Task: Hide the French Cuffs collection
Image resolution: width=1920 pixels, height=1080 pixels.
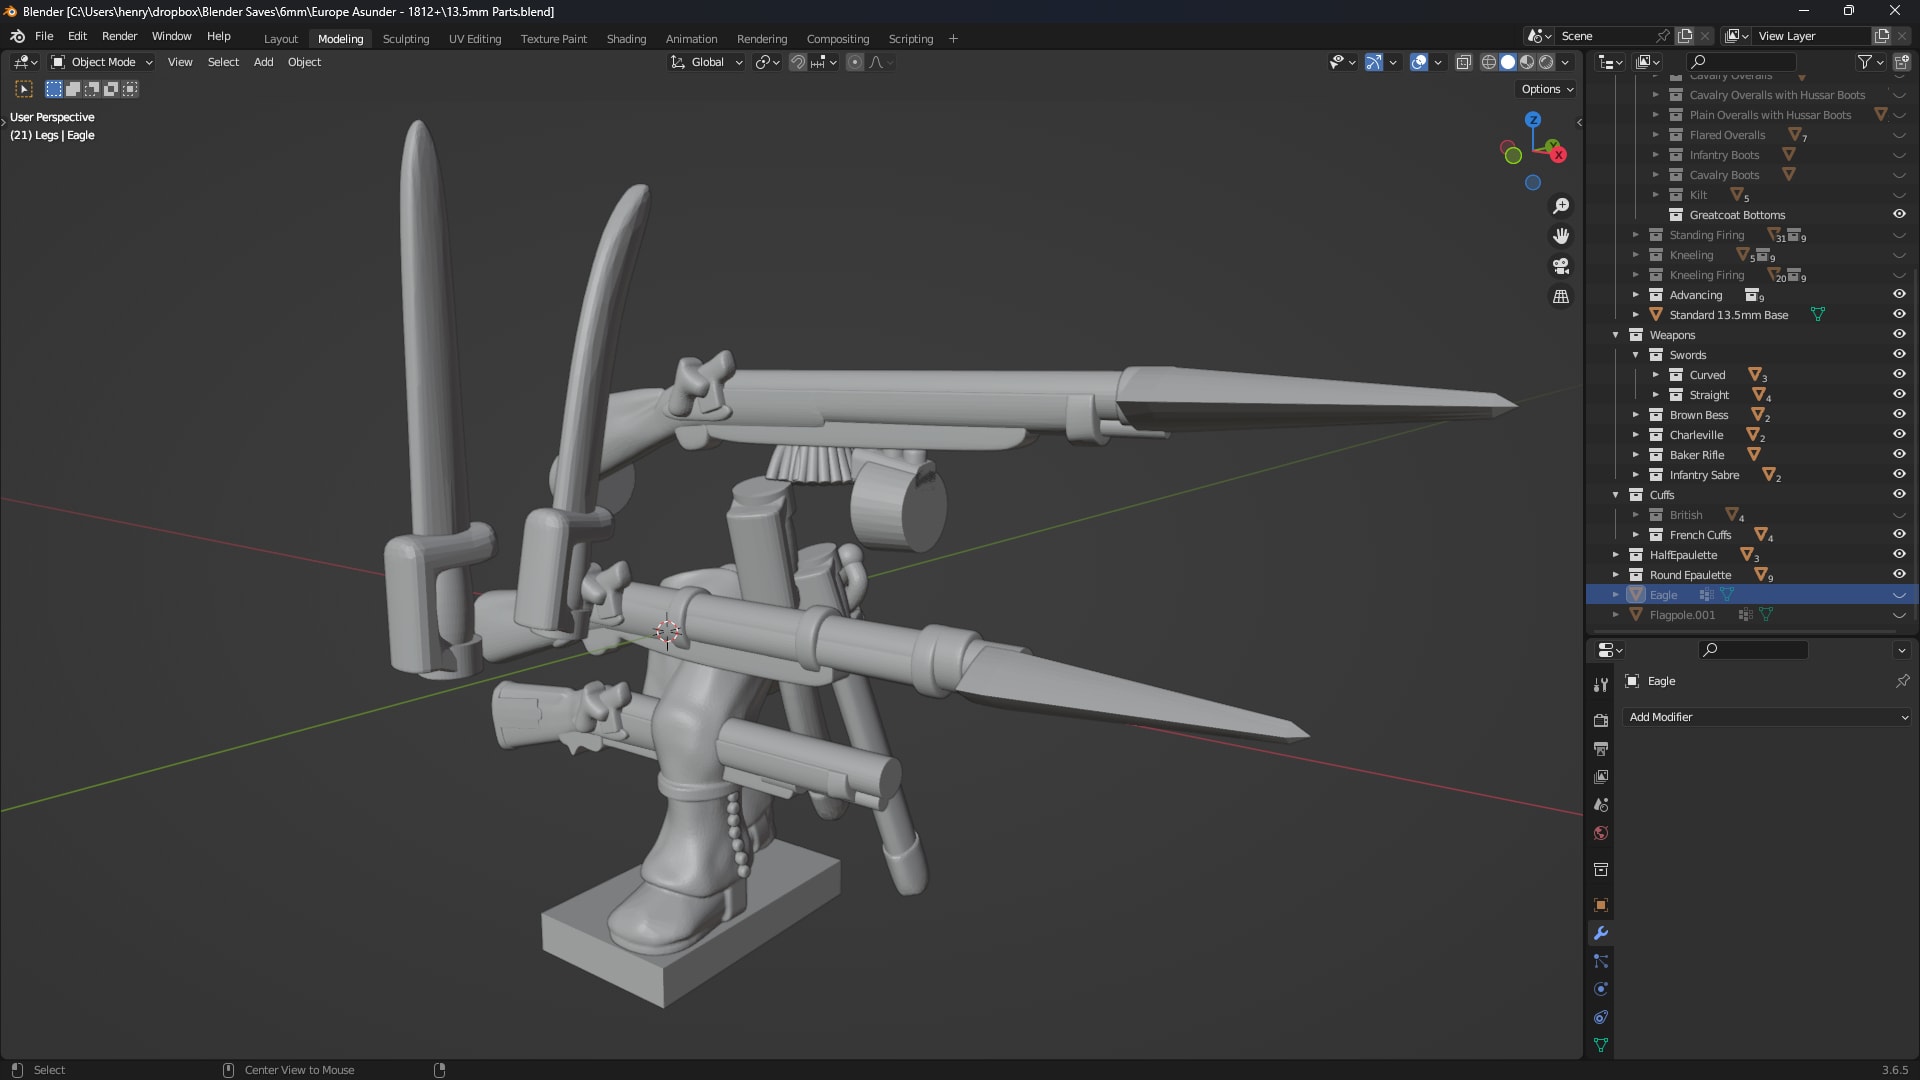Action: [x=1898, y=534]
